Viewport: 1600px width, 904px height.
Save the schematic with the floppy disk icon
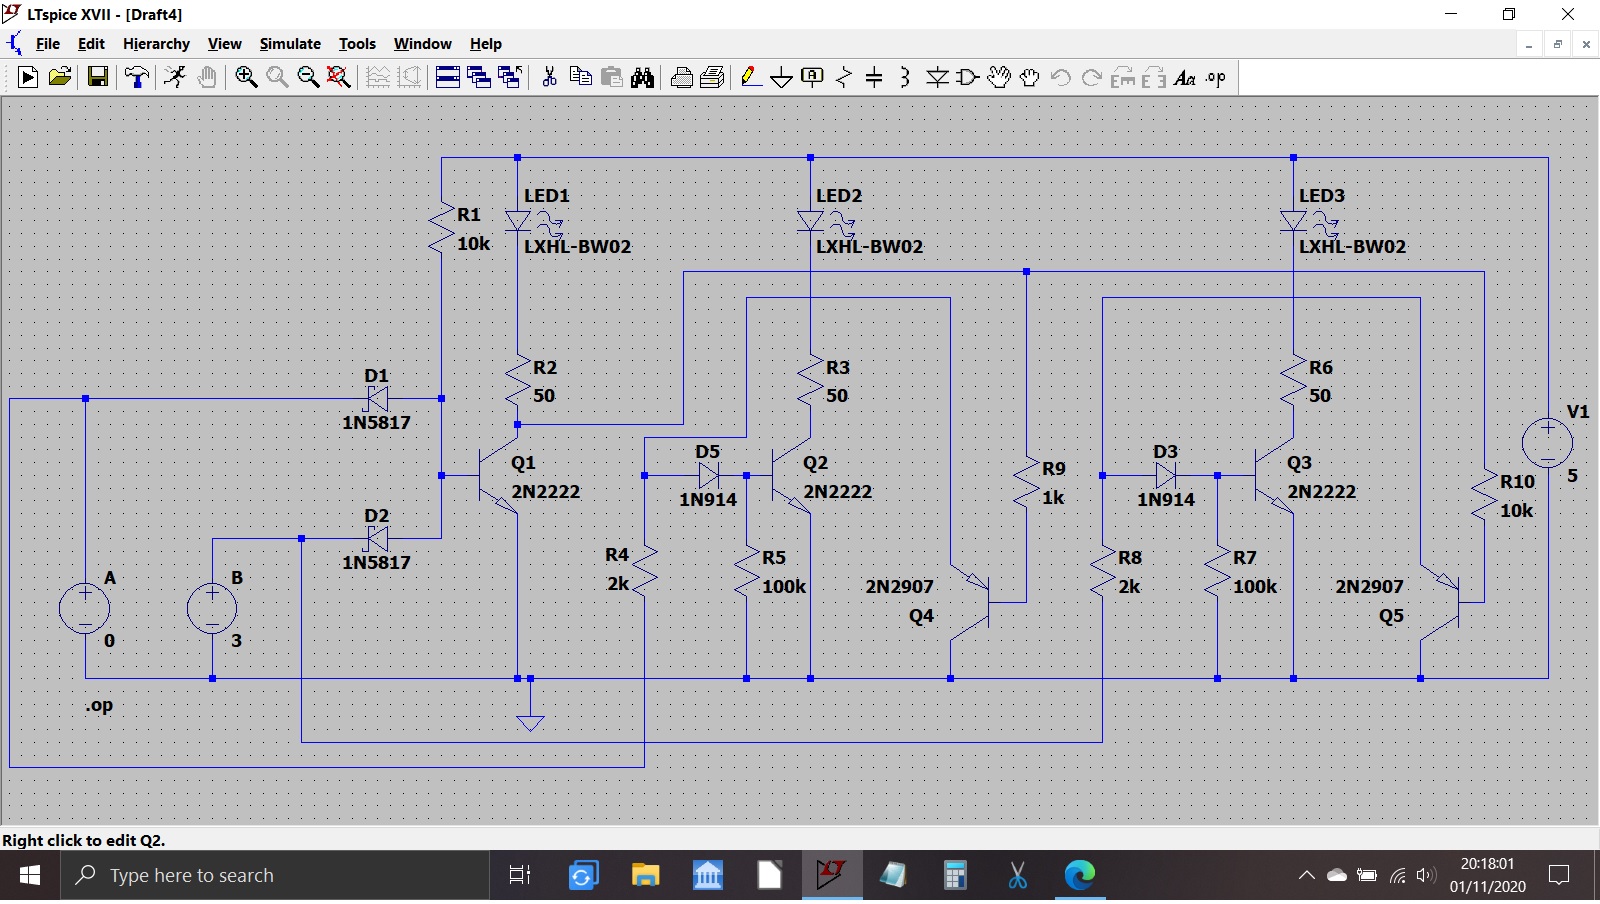click(x=98, y=77)
